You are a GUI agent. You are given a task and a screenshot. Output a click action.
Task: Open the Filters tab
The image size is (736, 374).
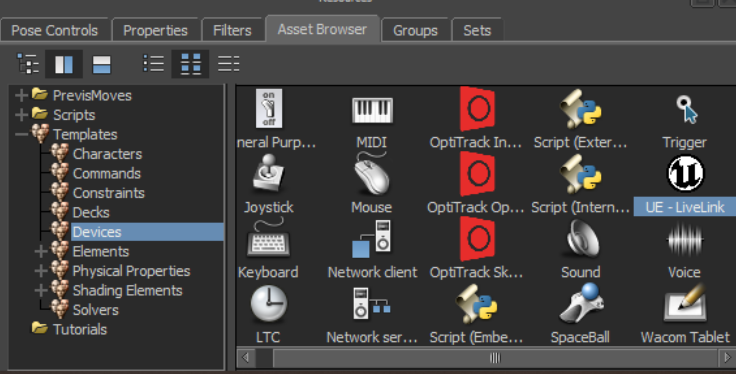tap(232, 31)
